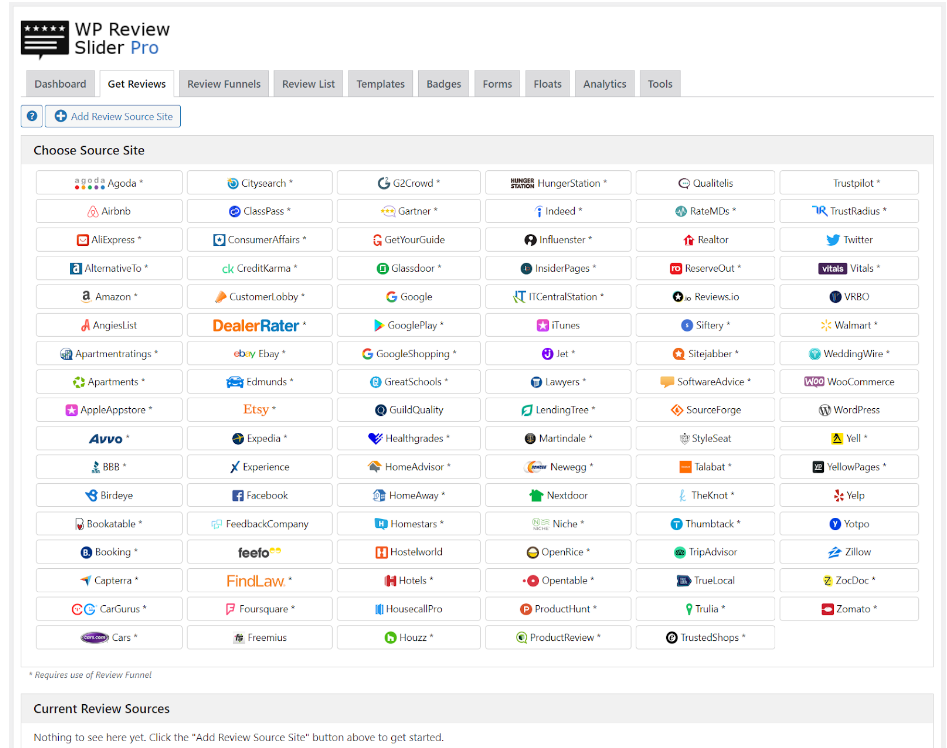Open the help question mark icon
Image resolution: width=947 pixels, height=748 pixels.
point(32,117)
